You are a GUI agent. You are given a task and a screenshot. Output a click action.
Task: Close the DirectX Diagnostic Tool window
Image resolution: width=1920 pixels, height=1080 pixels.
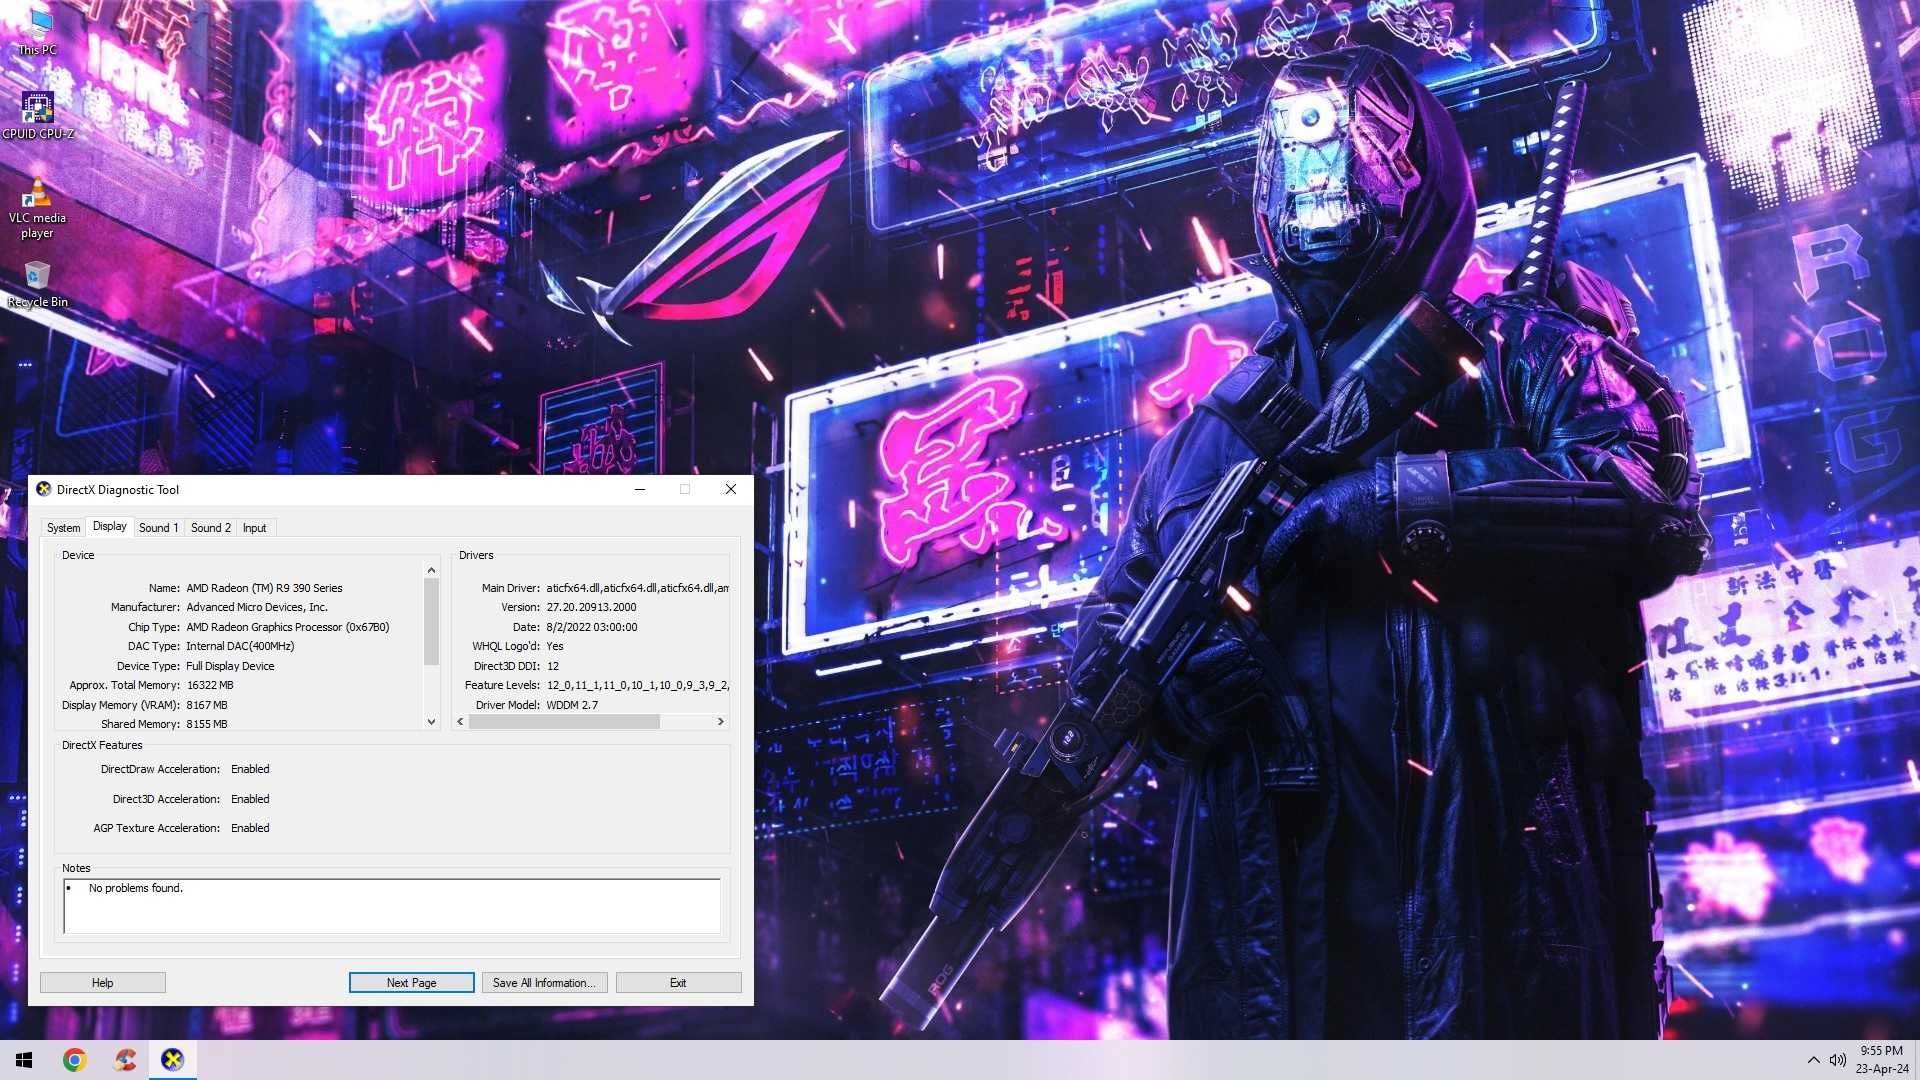pyautogui.click(x=731, y=489)
